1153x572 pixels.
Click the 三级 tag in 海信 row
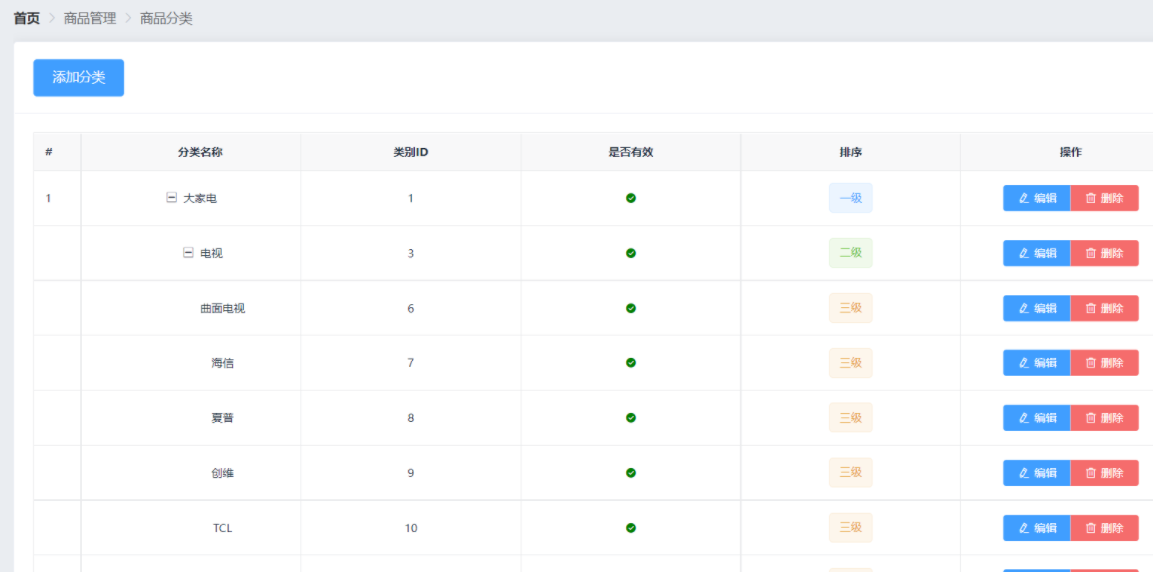(851, 362)
